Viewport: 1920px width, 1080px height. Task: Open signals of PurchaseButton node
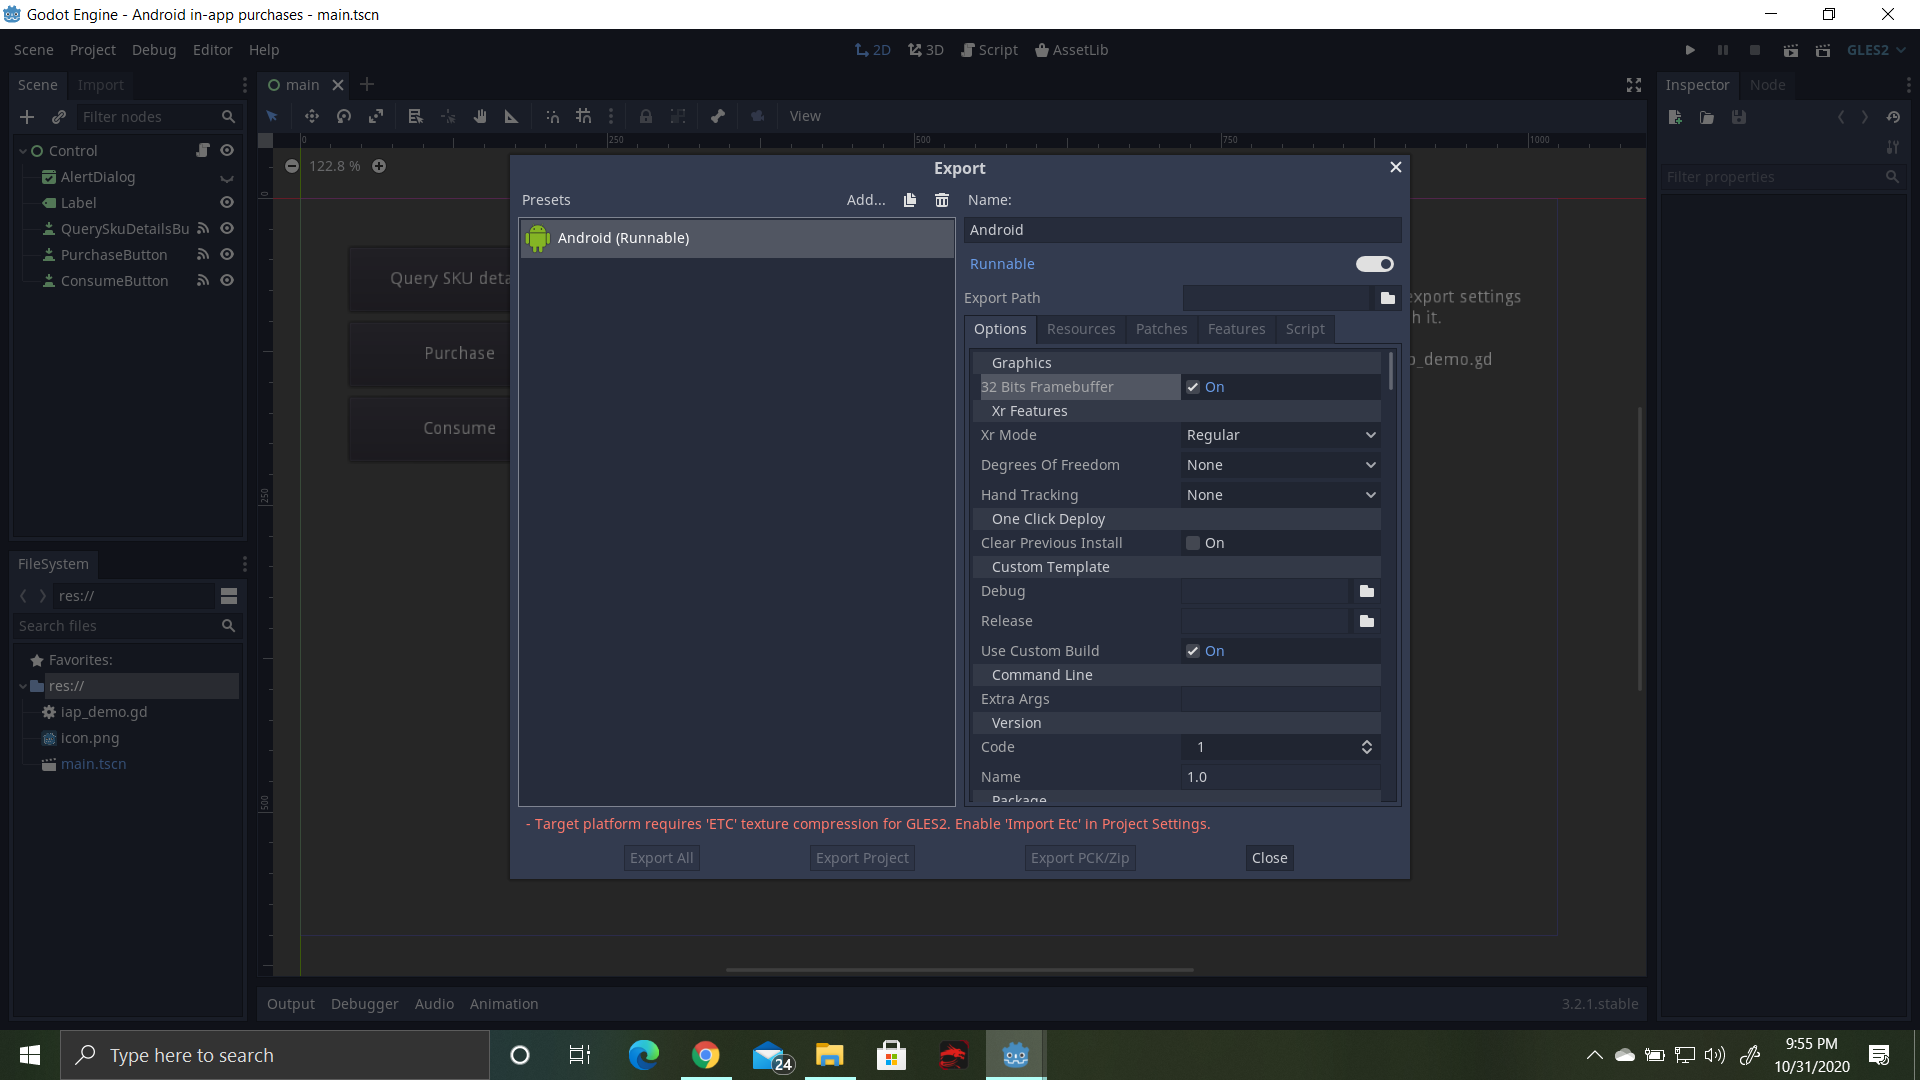click(203, 254)
